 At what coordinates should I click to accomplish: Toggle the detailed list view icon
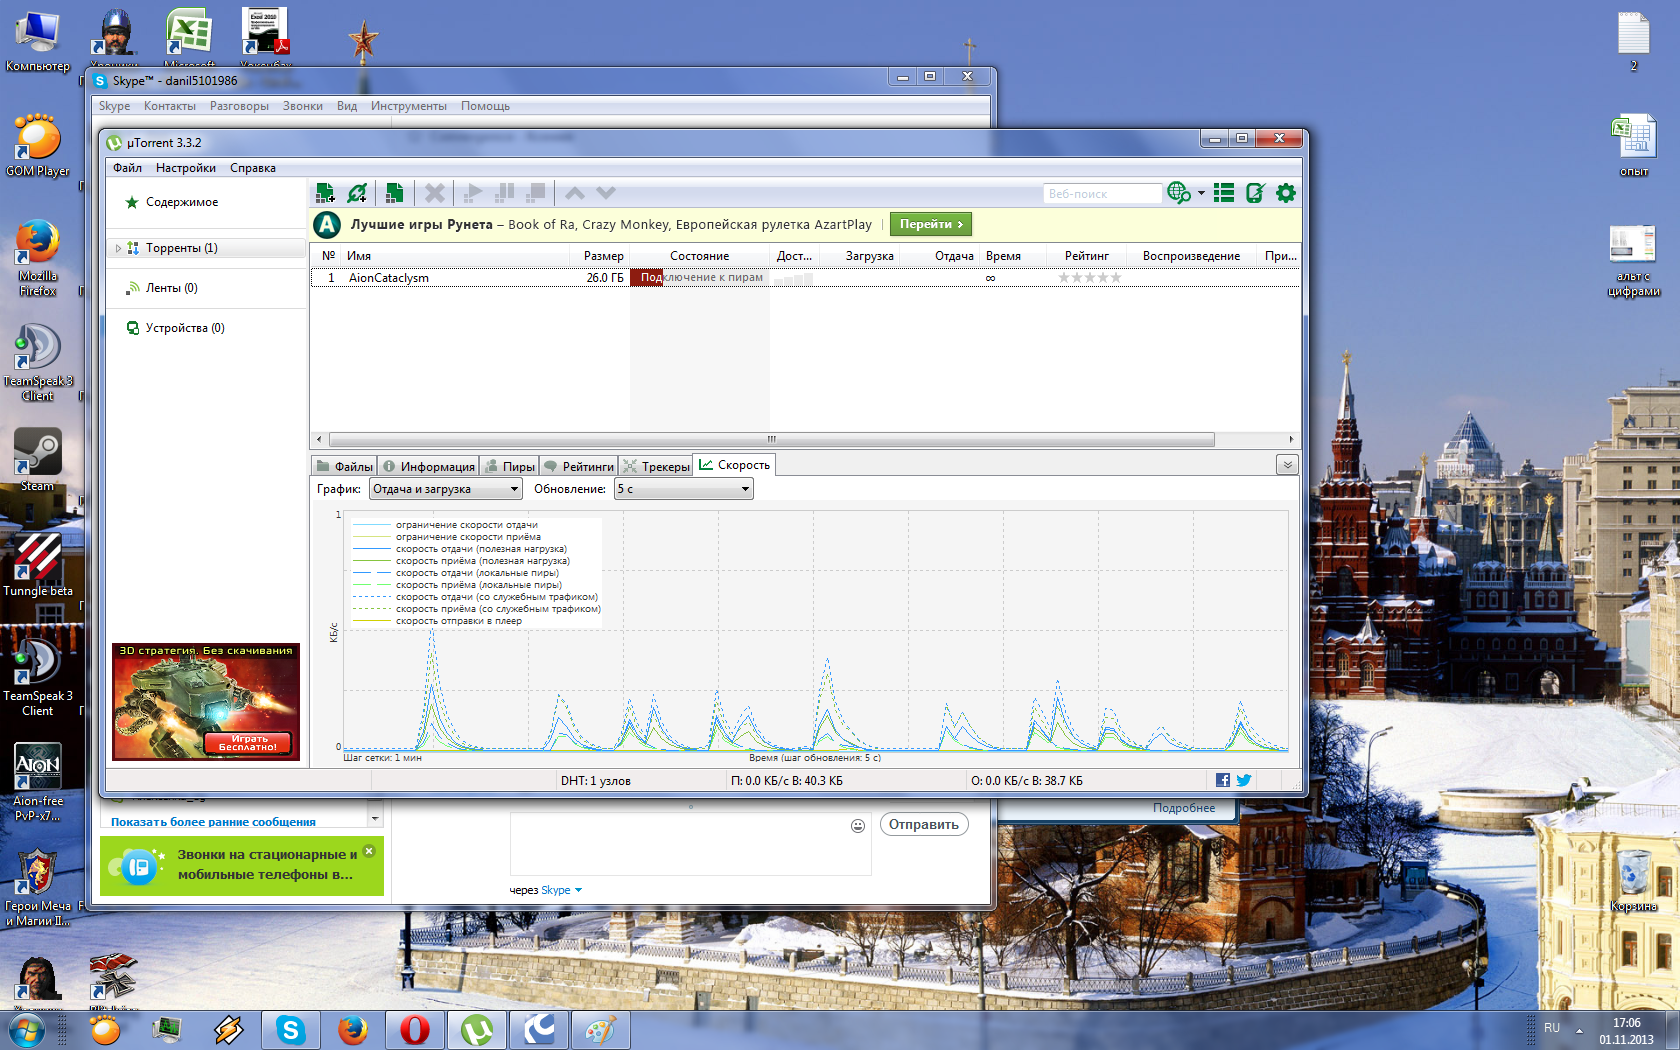(1224, 193)
